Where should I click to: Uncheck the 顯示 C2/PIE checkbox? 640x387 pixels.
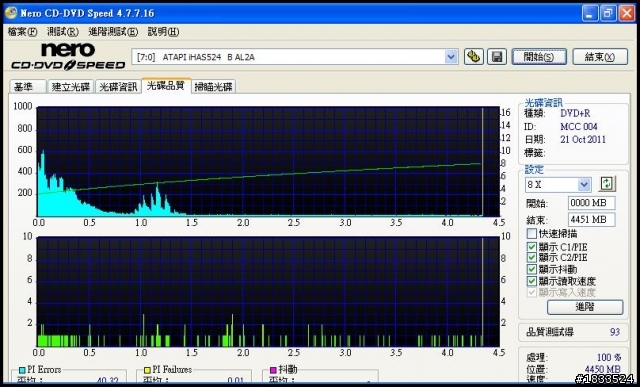coord(531,258)
